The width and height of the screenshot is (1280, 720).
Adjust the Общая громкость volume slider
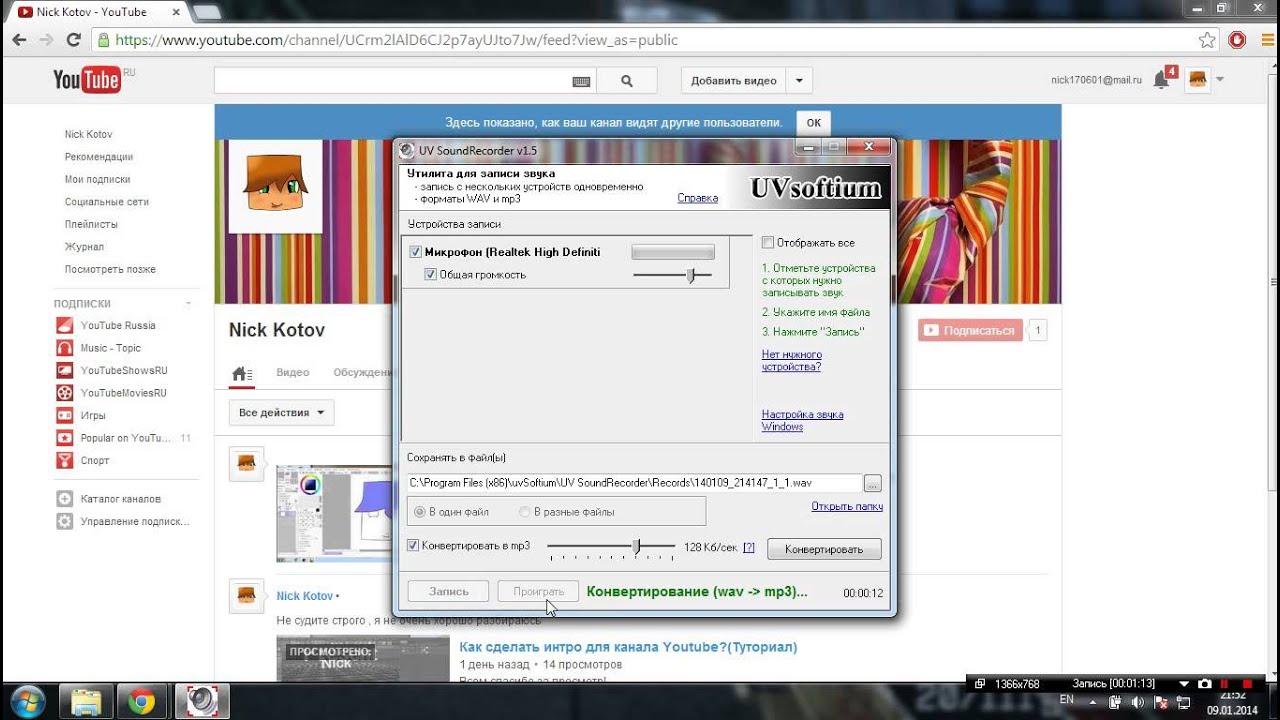[x=690, y=275]
